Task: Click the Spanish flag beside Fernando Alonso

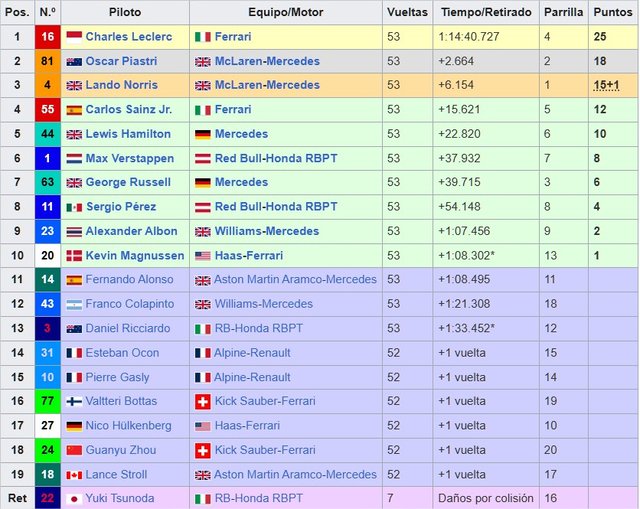Action: click(x=74, y=280)
